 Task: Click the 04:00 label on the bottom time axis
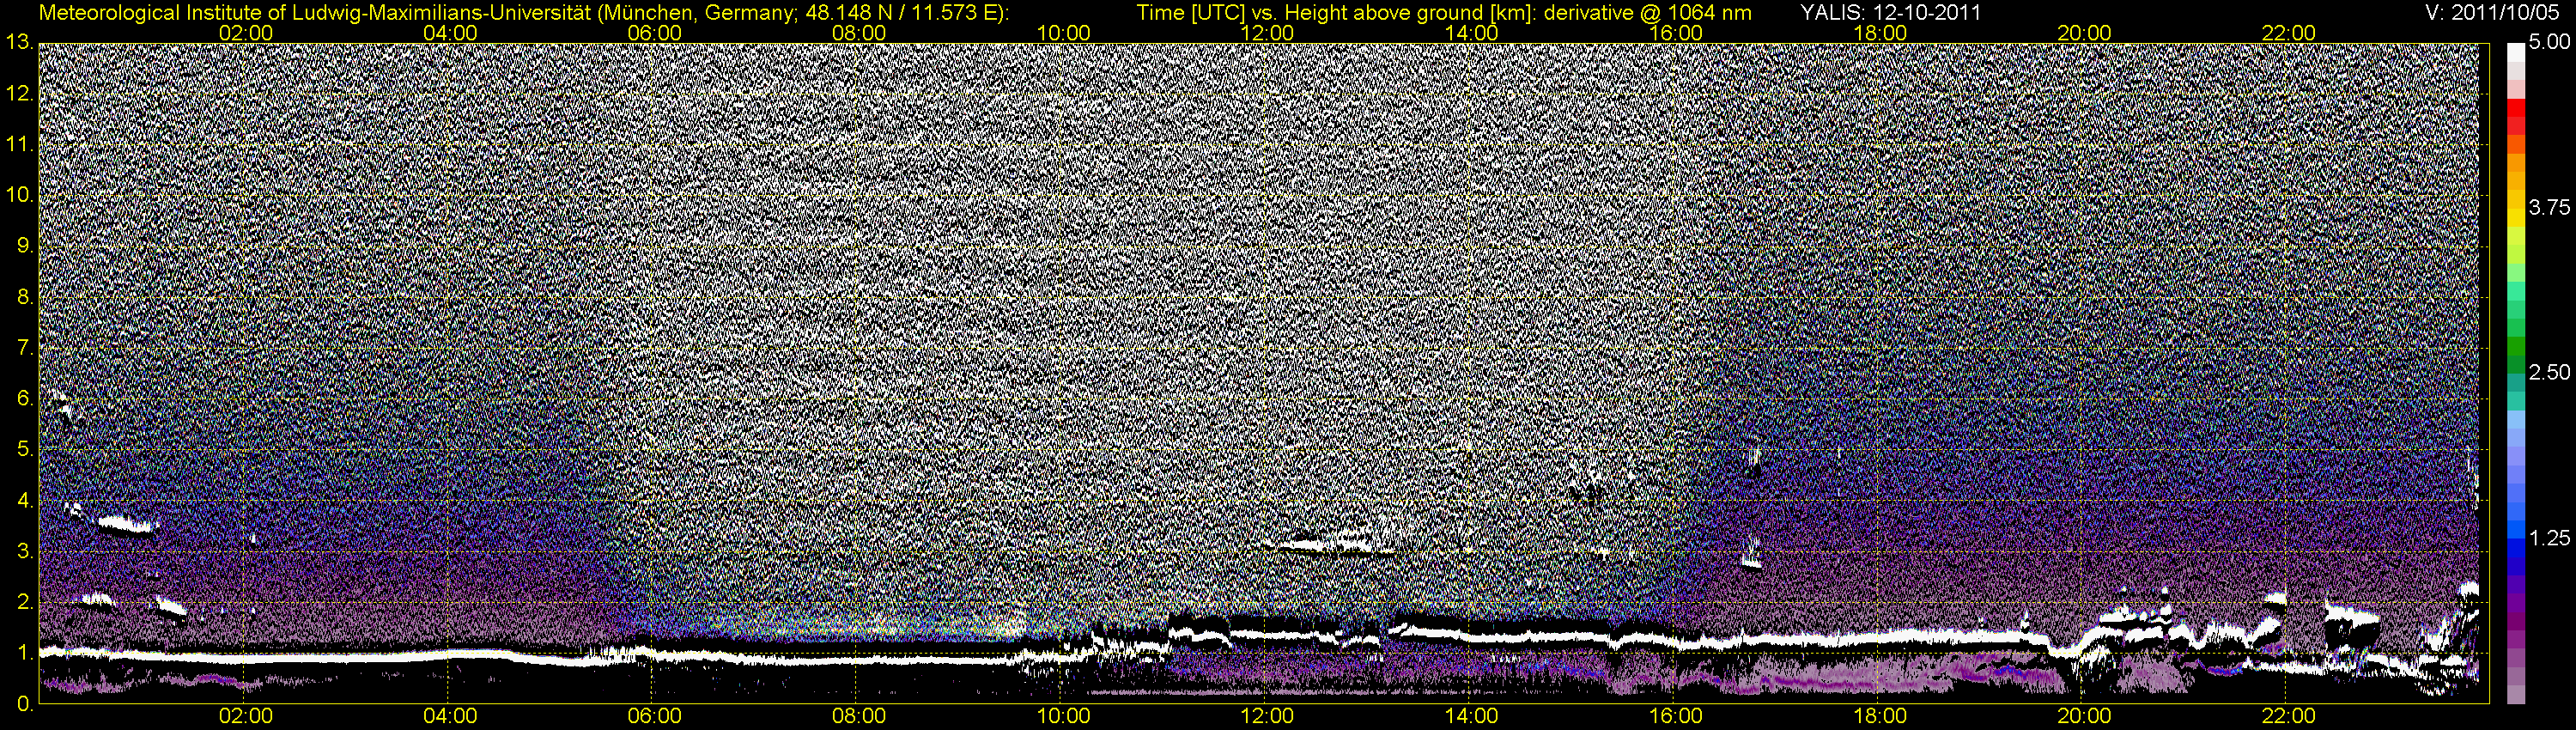click(450, 717)
